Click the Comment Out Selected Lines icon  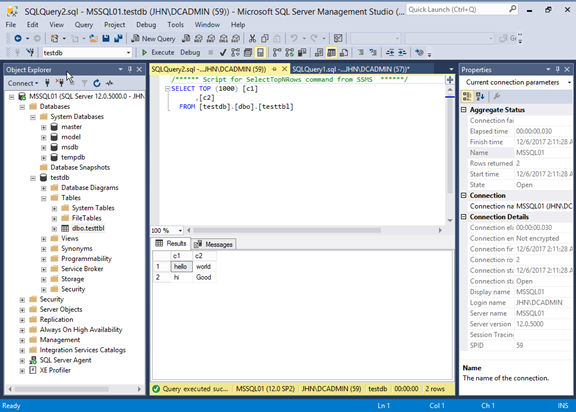tap(361, 53)
